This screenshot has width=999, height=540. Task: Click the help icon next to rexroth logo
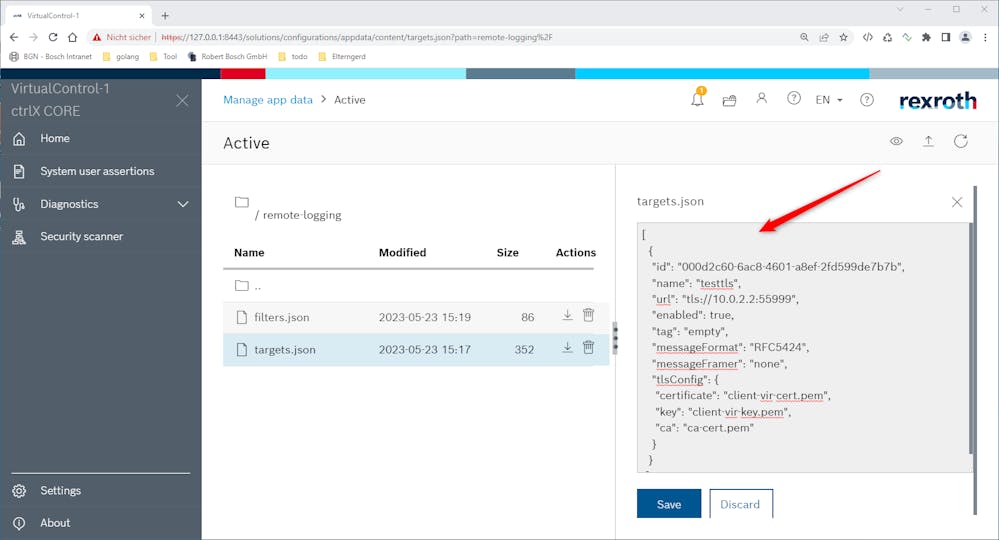coord(866,99)
